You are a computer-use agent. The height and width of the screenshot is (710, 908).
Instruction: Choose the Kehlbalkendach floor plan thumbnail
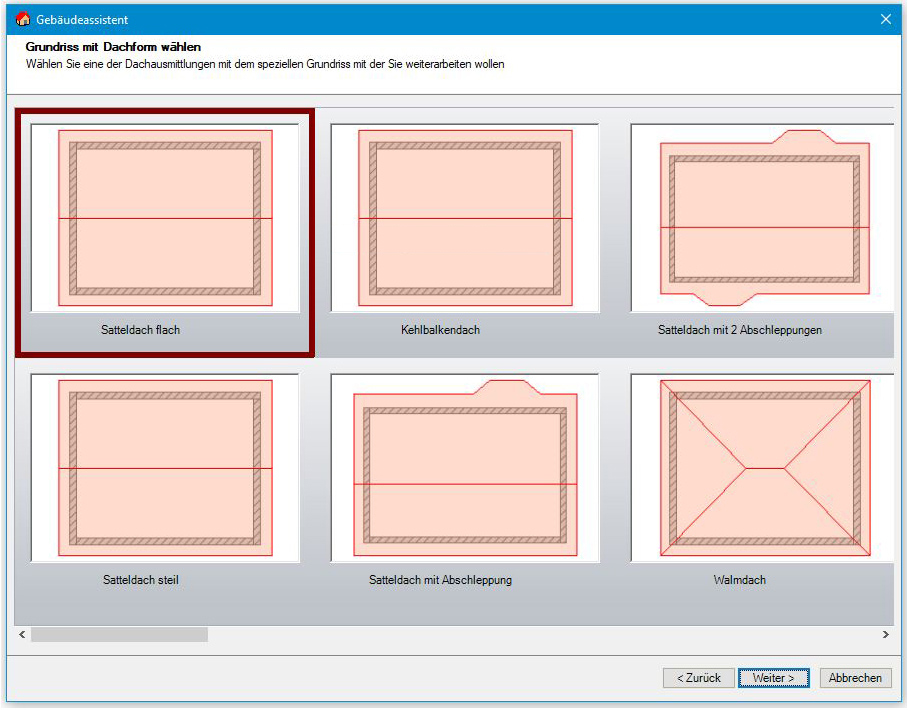click(465, 217)
